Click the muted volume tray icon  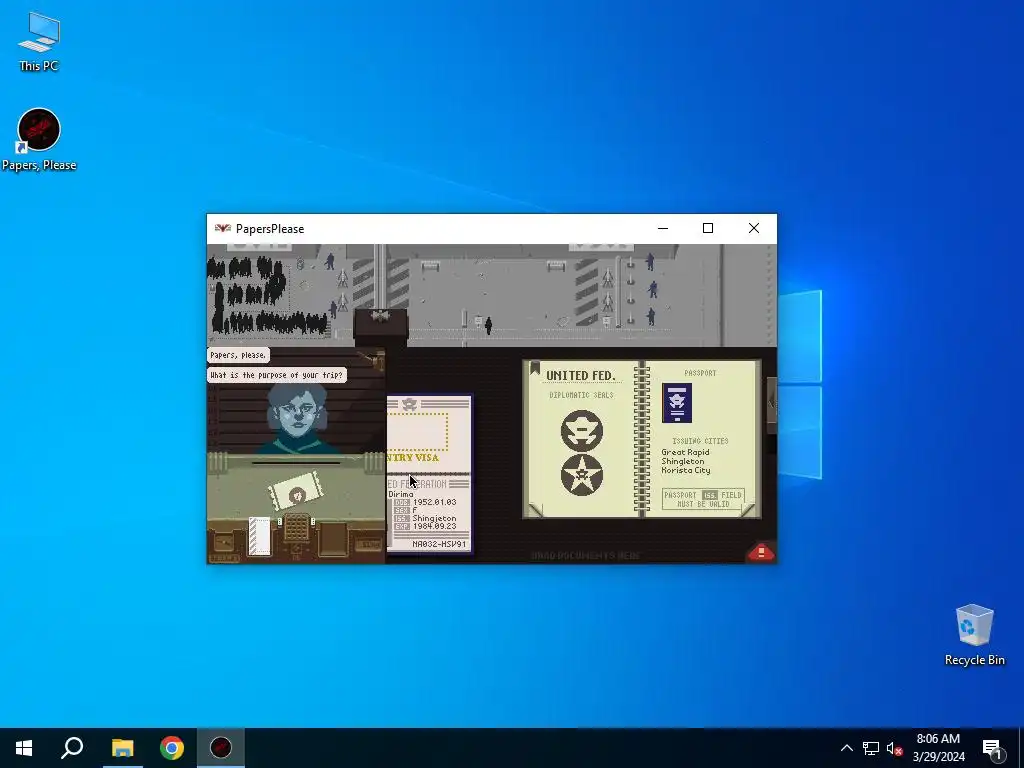894,748
